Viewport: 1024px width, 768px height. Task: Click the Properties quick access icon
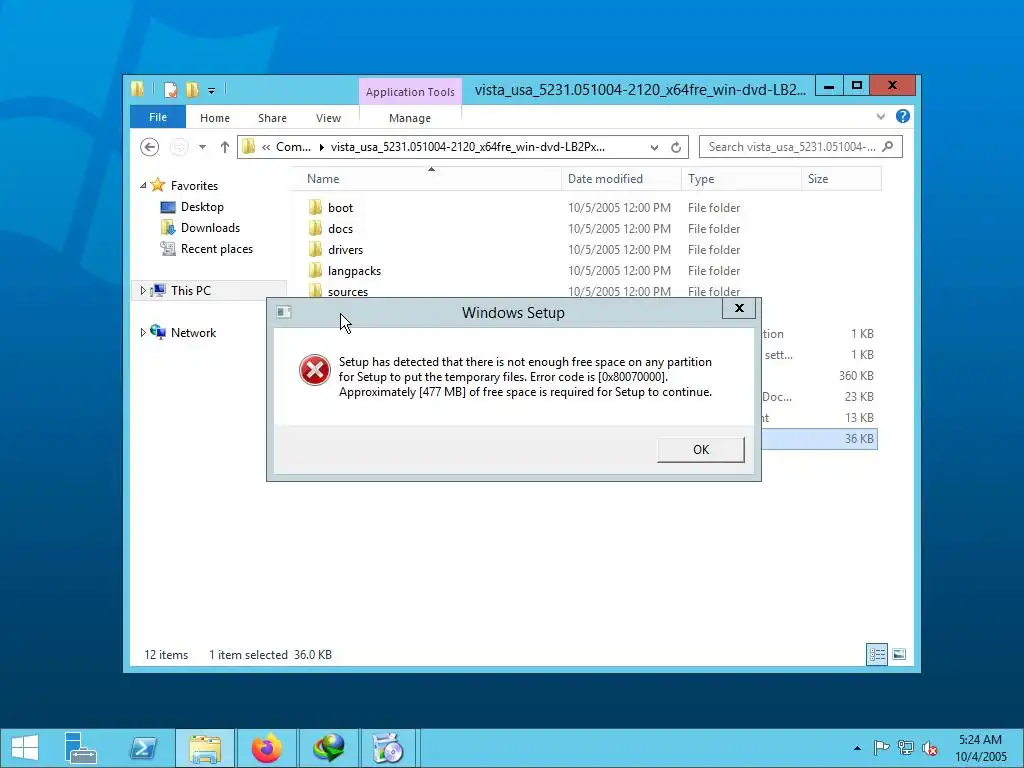coord(170,90)
